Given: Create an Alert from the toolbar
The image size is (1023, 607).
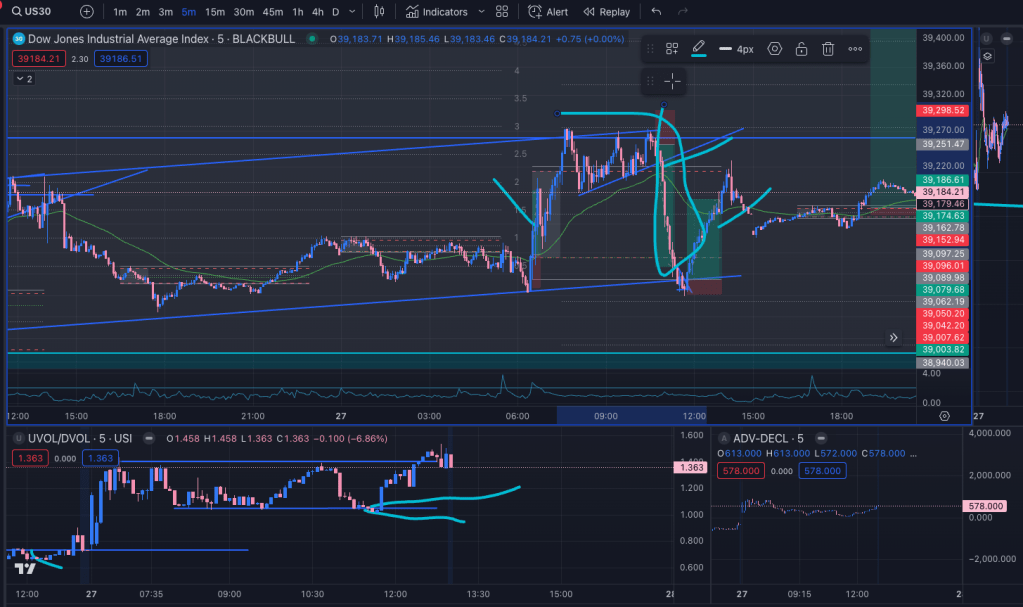Looking at the screenshot, I should tap(548, 12).
